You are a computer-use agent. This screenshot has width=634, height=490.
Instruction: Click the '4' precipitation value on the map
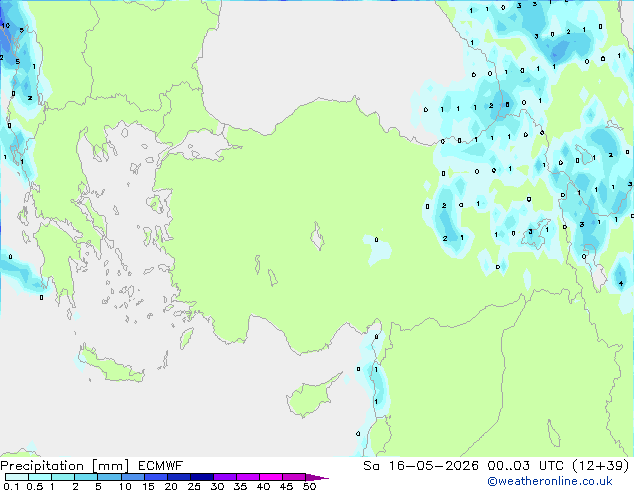click(x=621, y=284)
